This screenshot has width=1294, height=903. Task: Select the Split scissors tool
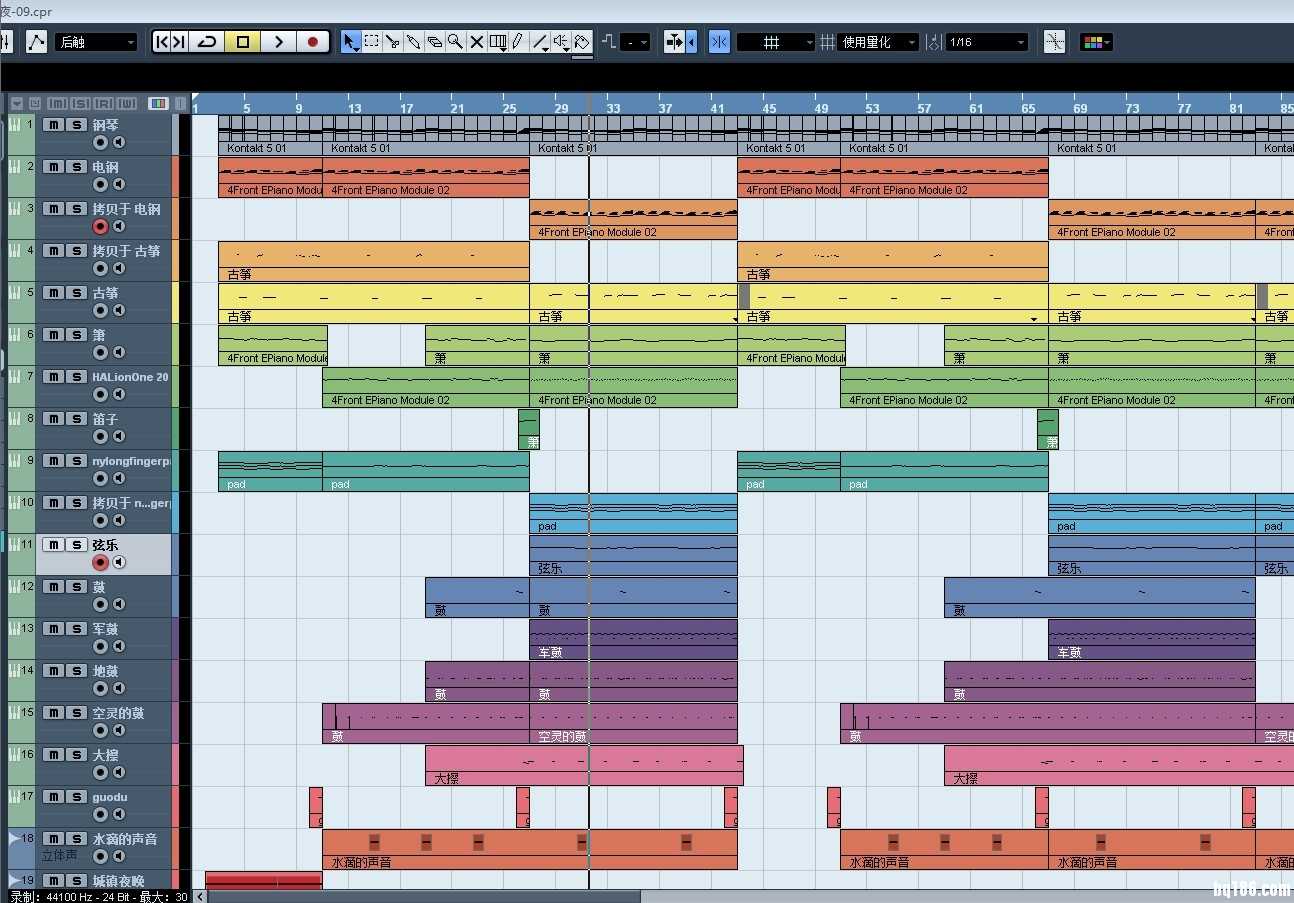pyautogui.click(x=392, y=42)
